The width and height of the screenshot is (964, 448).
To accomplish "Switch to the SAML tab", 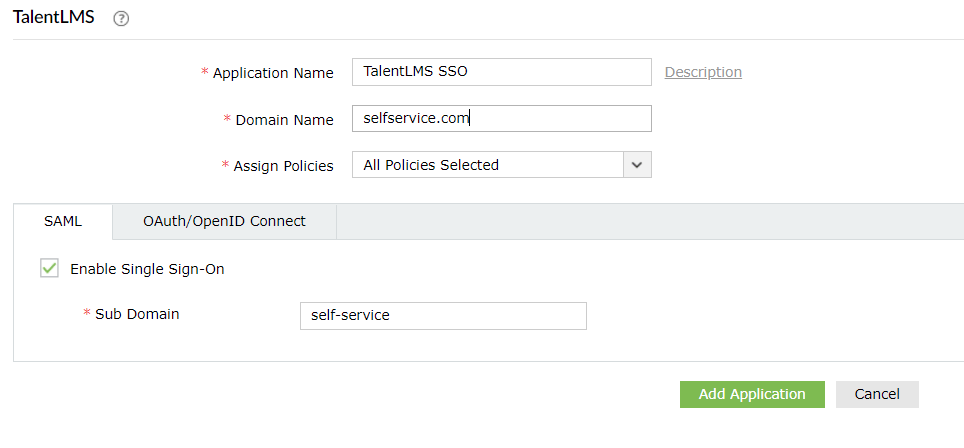I will point(63,221).
